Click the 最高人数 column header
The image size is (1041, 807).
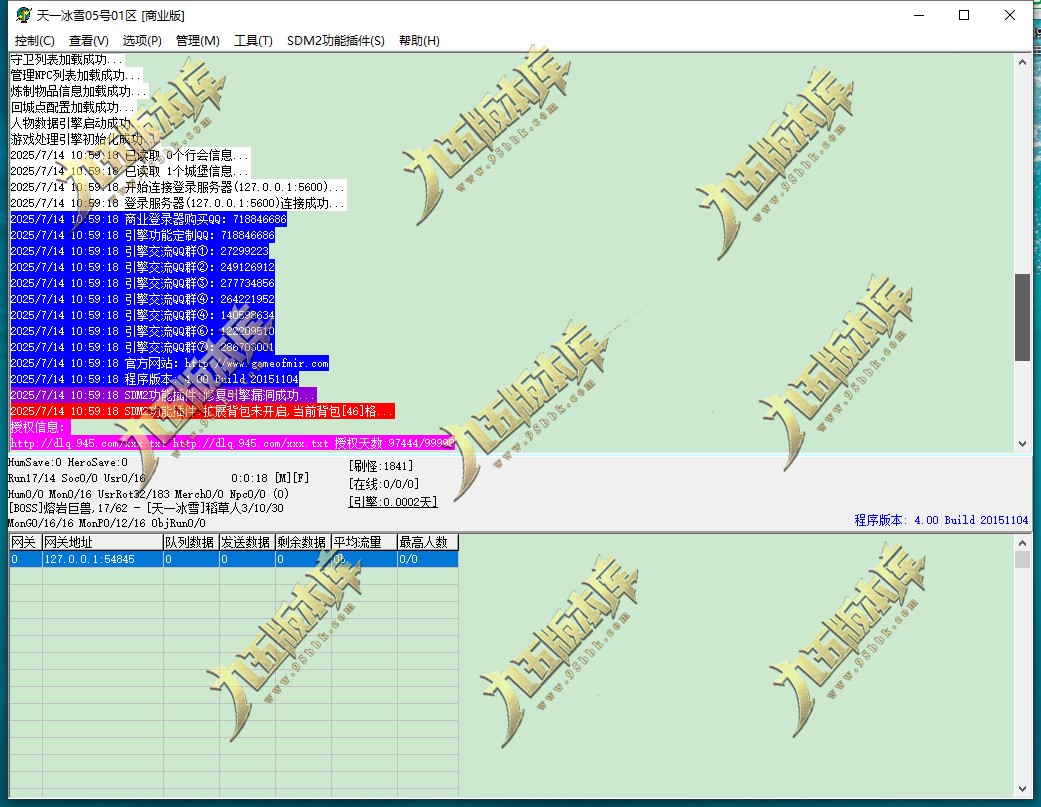click(x=428, y=542)
